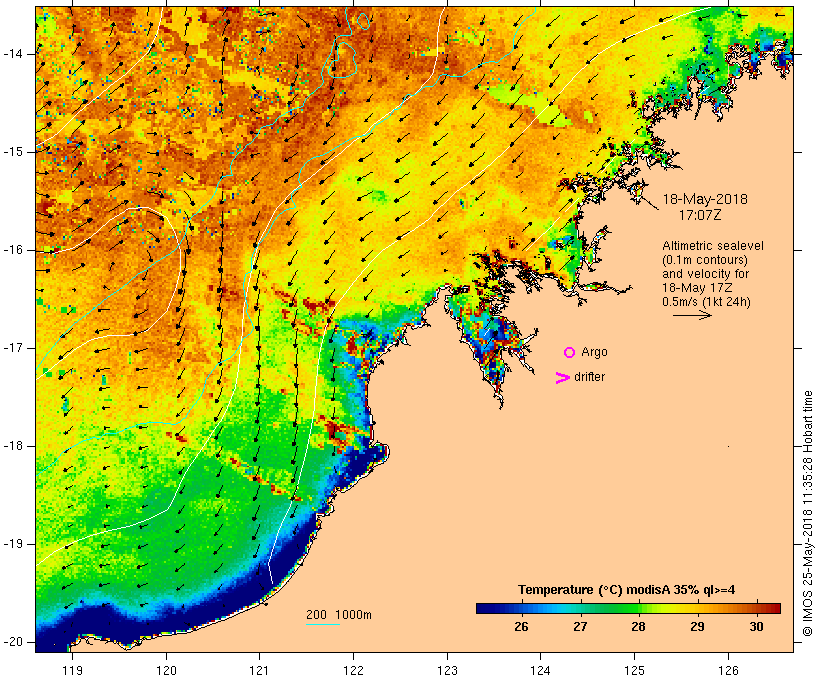
Task: Click the 'Temperature (°C) modisA 35% ql>=4' title
Action: 626,590
